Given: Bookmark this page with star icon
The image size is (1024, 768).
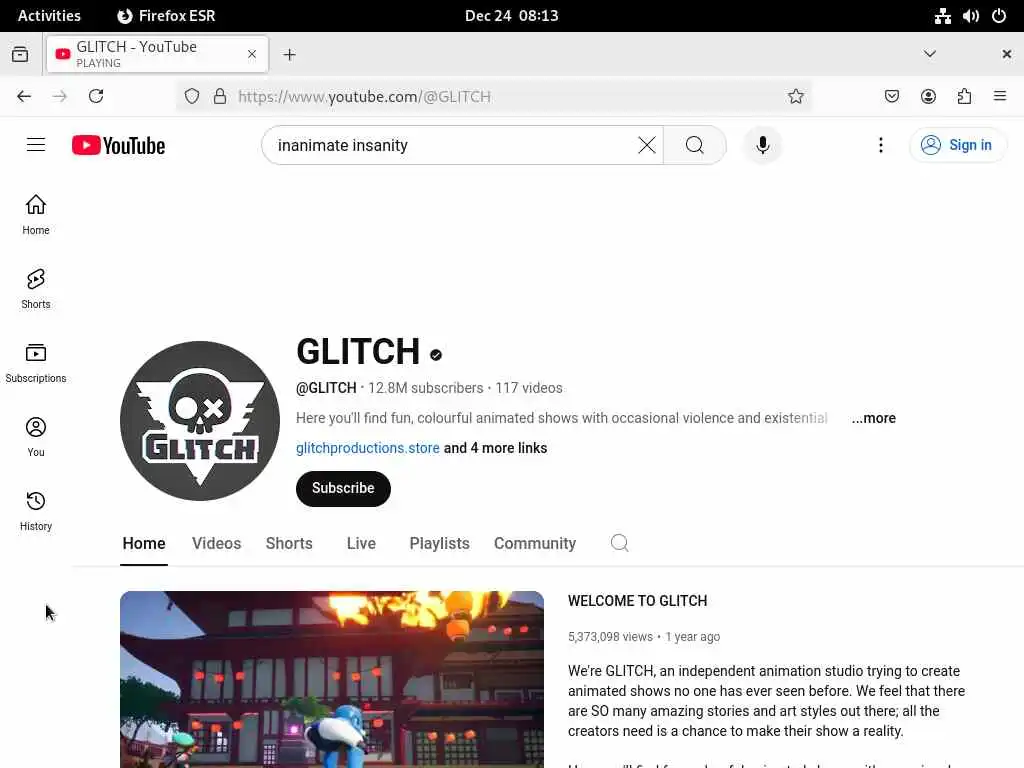Looking at the screenshot, I should (795, 97).
